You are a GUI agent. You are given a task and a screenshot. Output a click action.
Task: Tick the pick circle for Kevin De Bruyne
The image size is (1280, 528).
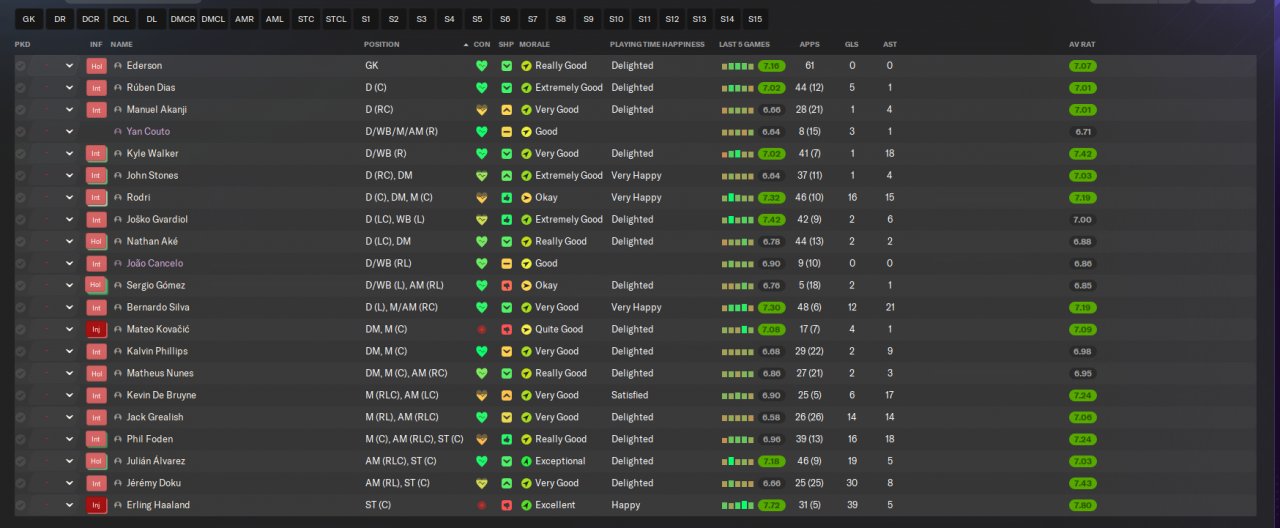(20, 396)
